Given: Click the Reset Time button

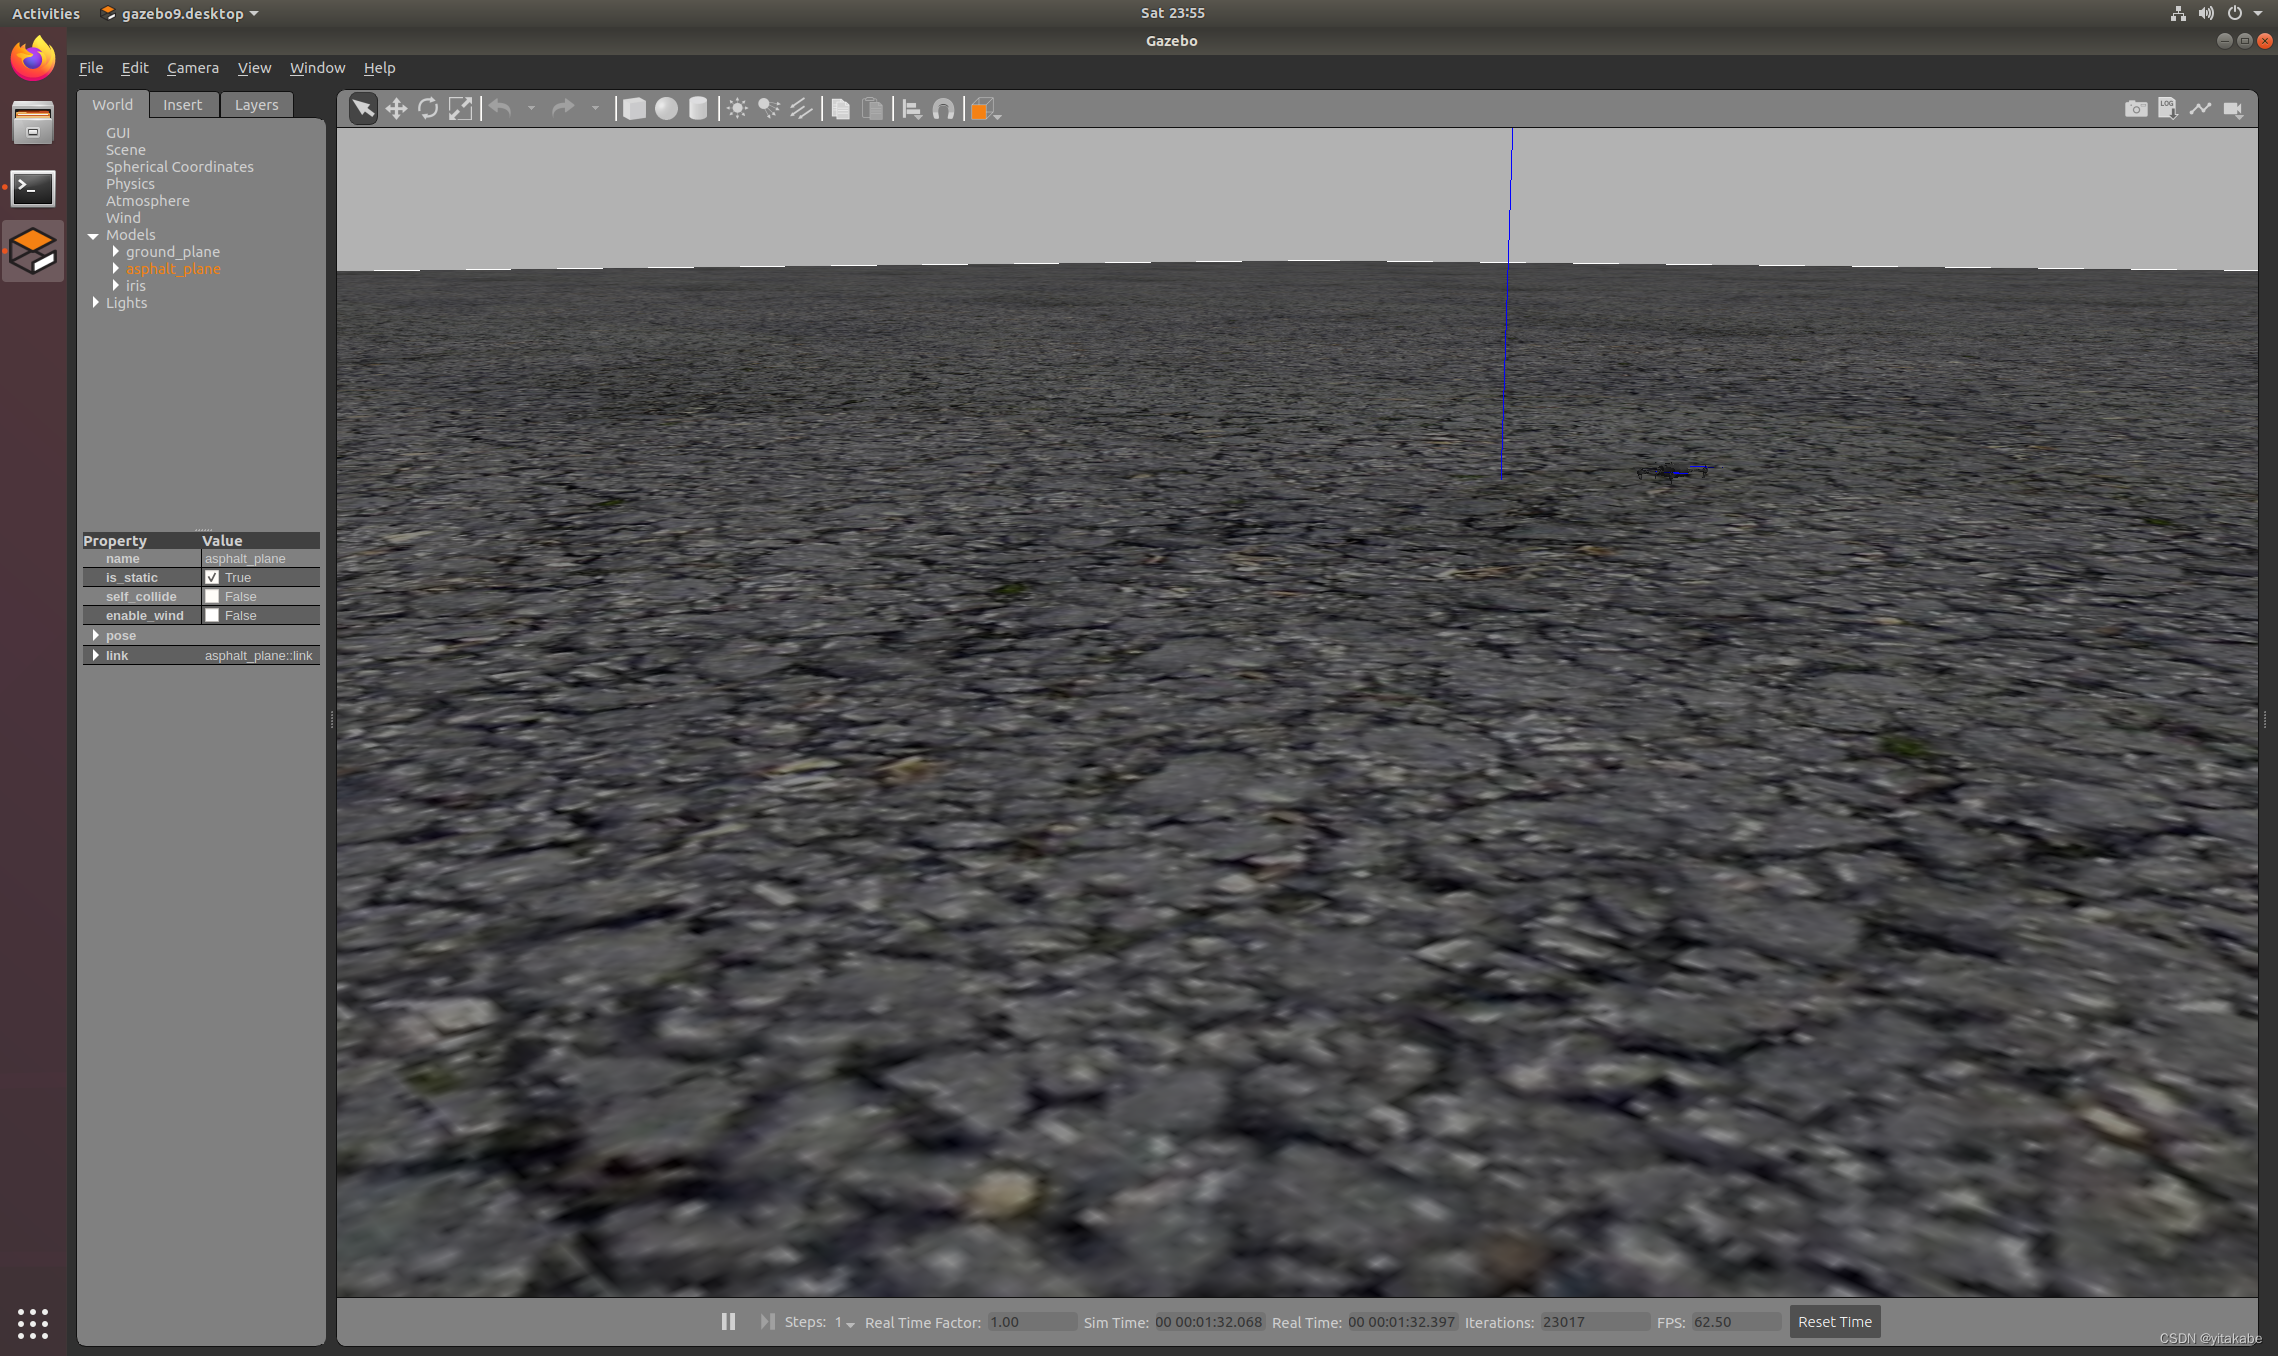Looking at the screenshot, I should pos(1835,1321).
